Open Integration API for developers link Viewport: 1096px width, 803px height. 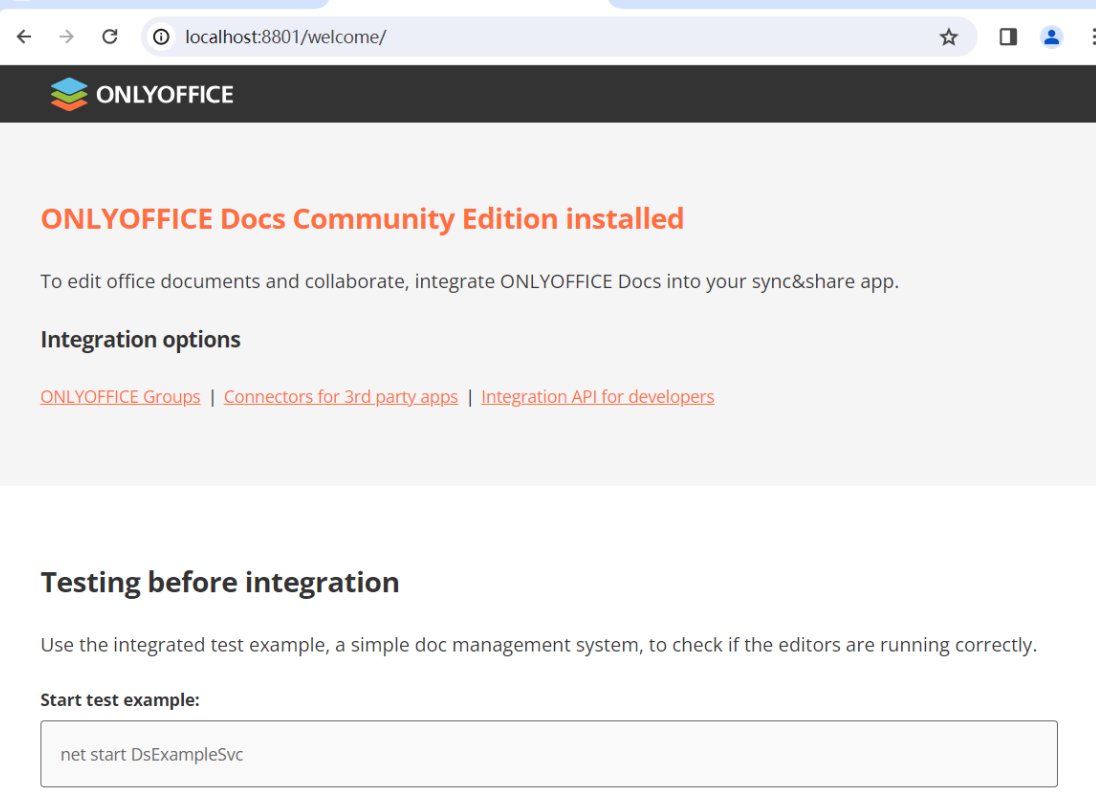pos(597,397)
